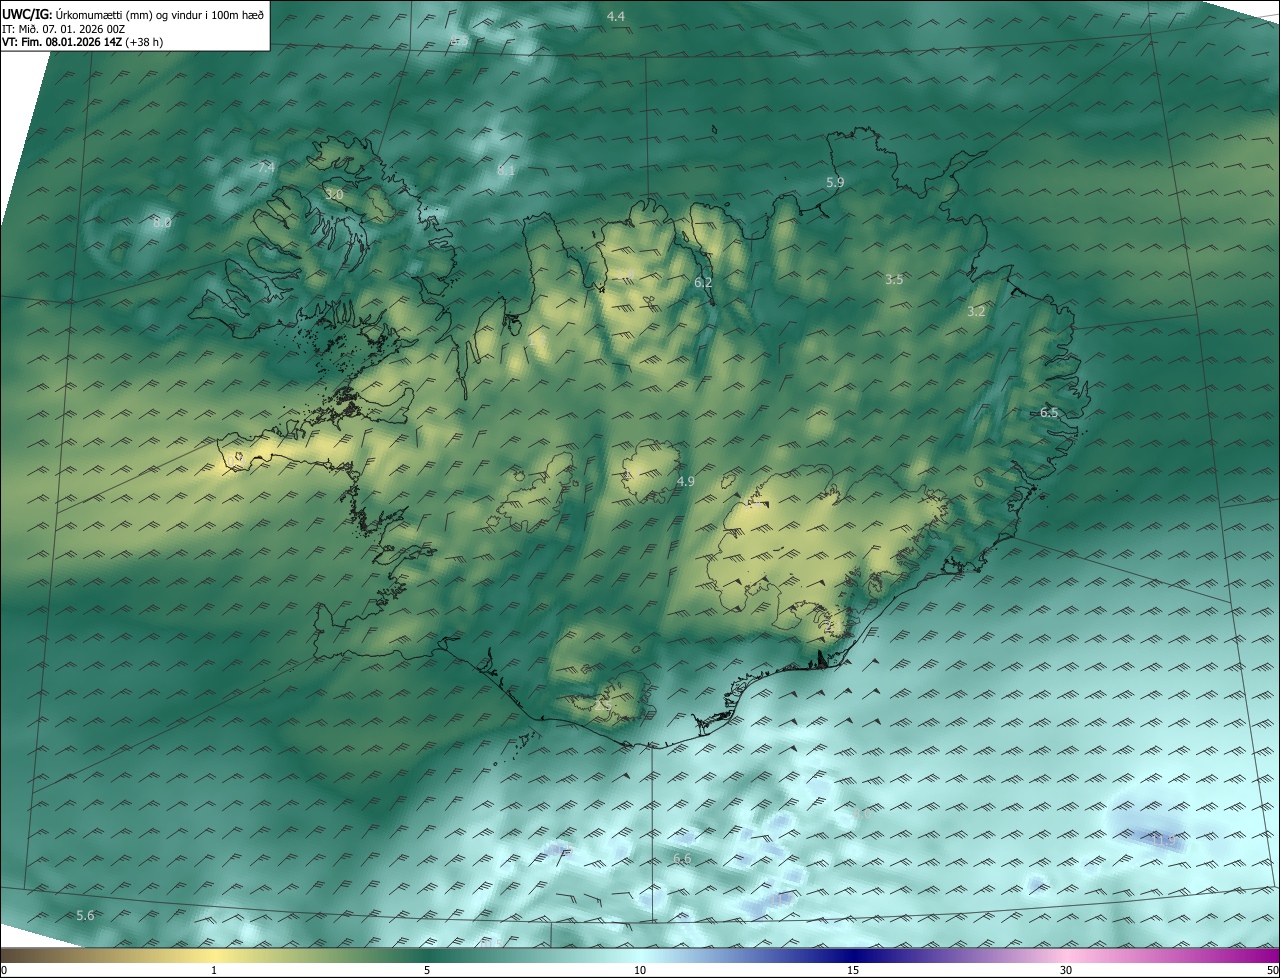This screenshot has height=978, width=1280.
Task: Click the 3.5 value label
Action: point(894,280)
